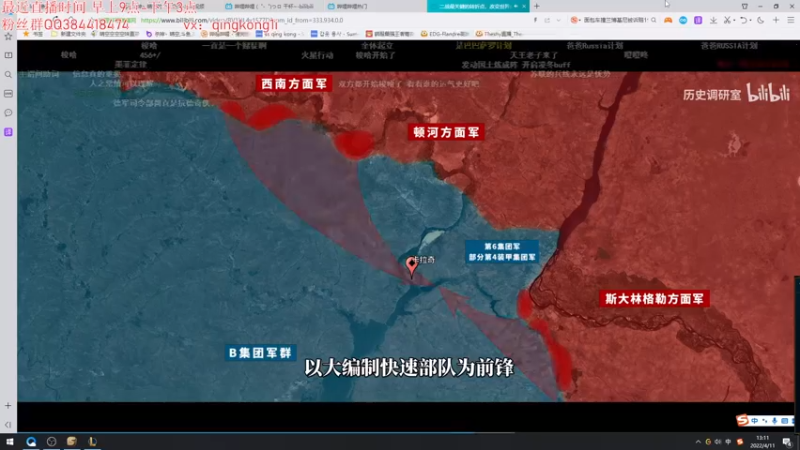Click the 第6集团军 blue map label

click(503, 252)
